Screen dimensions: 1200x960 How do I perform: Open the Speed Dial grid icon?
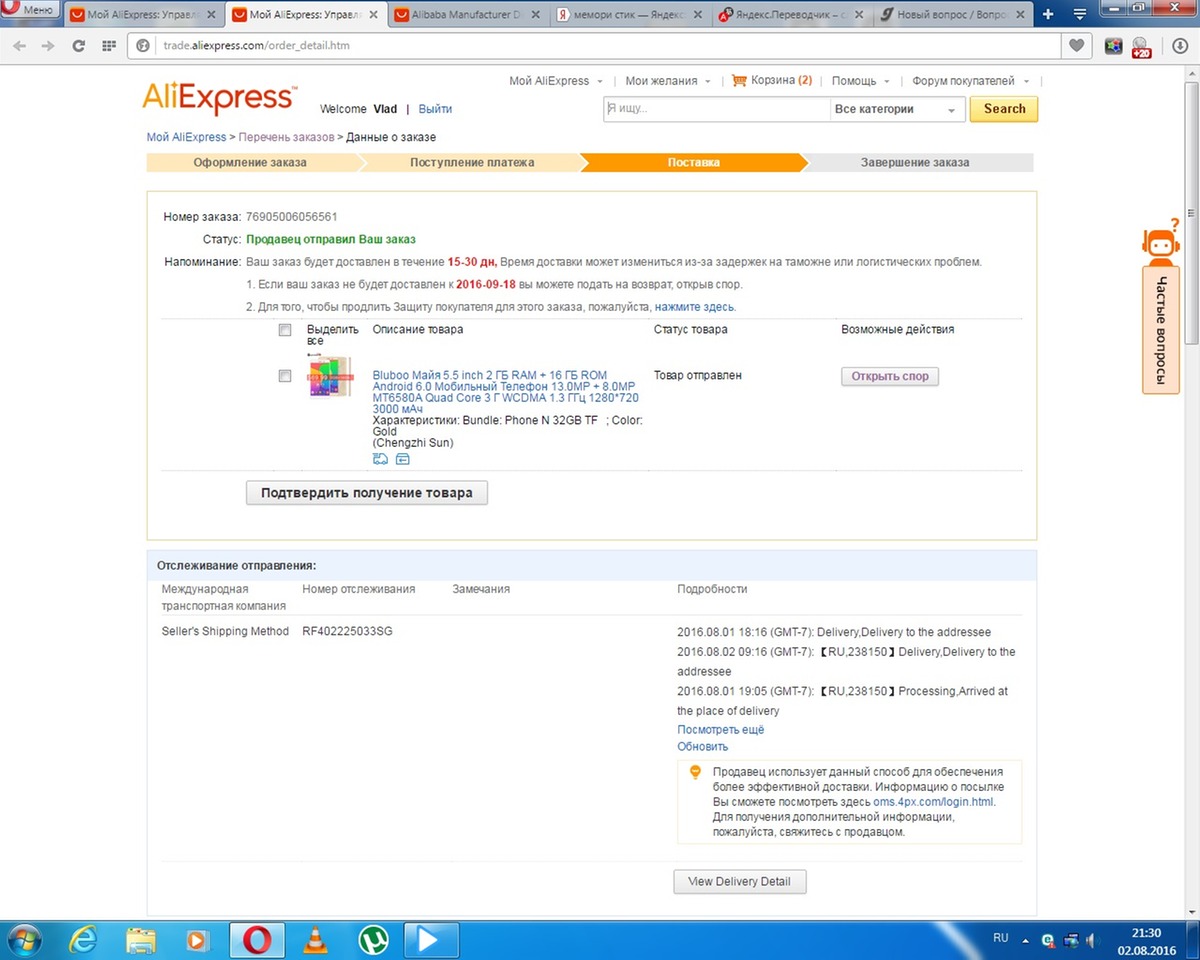(x=109, y=46)
